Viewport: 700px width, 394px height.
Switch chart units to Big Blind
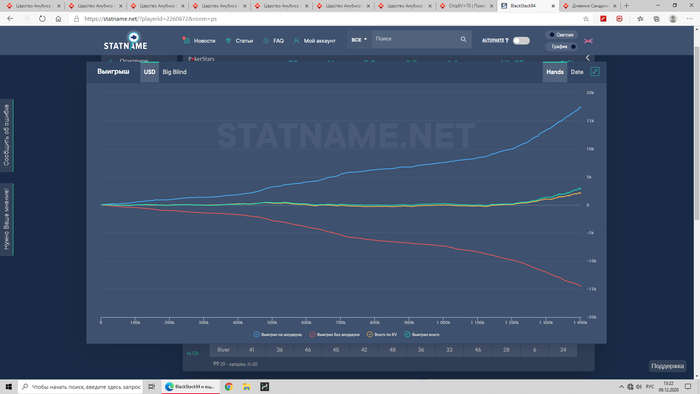click(175, 72)
